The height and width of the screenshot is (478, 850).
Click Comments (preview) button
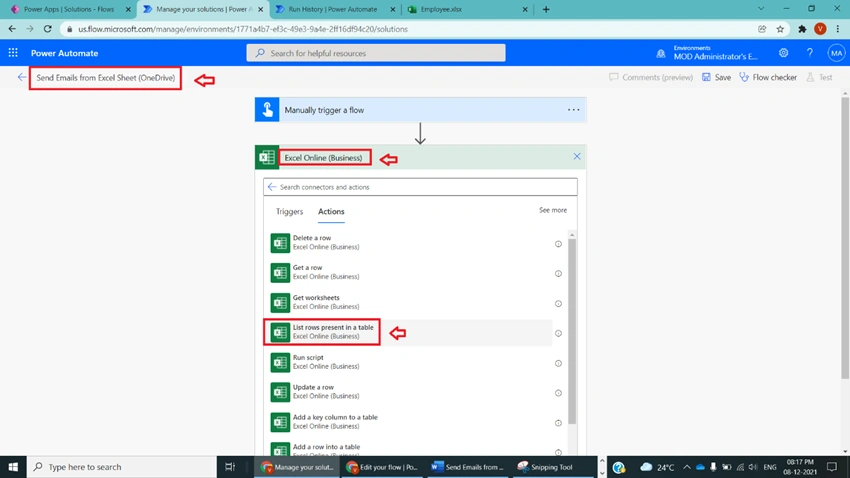pyautogui.click(x=651, y=77)
